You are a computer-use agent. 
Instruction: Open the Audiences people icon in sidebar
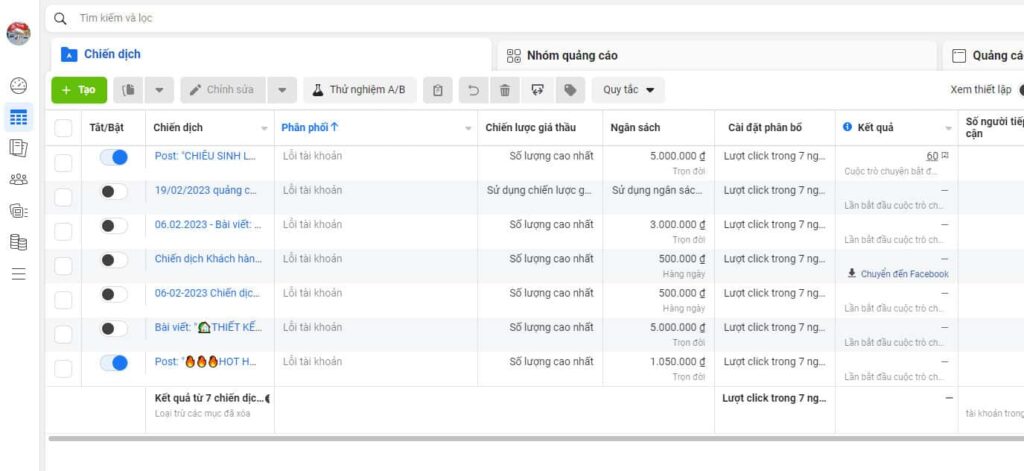click(18, 180)
